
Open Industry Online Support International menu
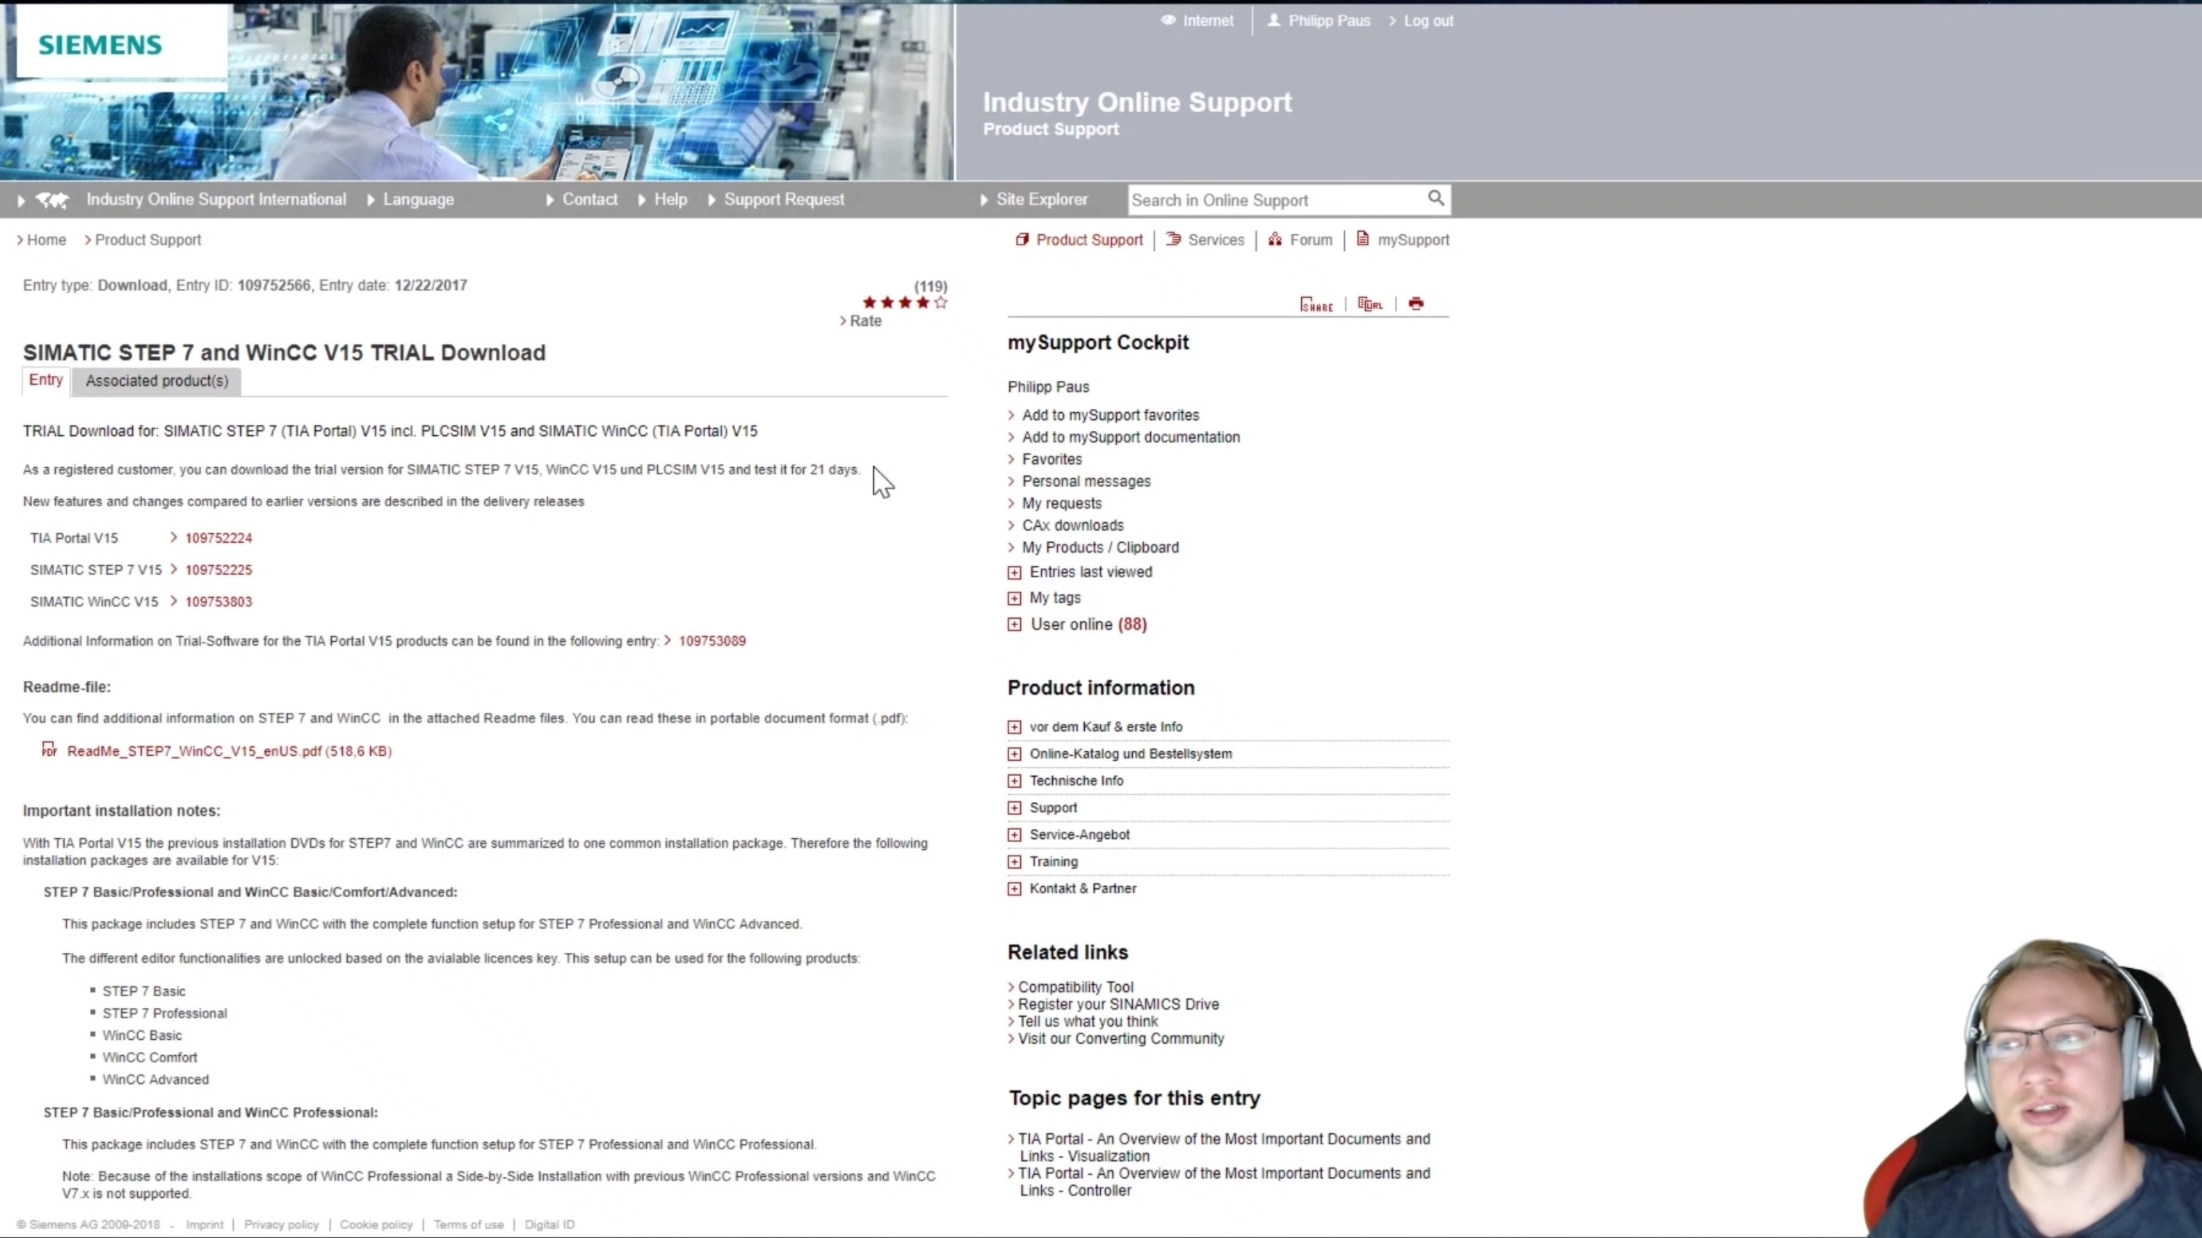click(216, 199)
